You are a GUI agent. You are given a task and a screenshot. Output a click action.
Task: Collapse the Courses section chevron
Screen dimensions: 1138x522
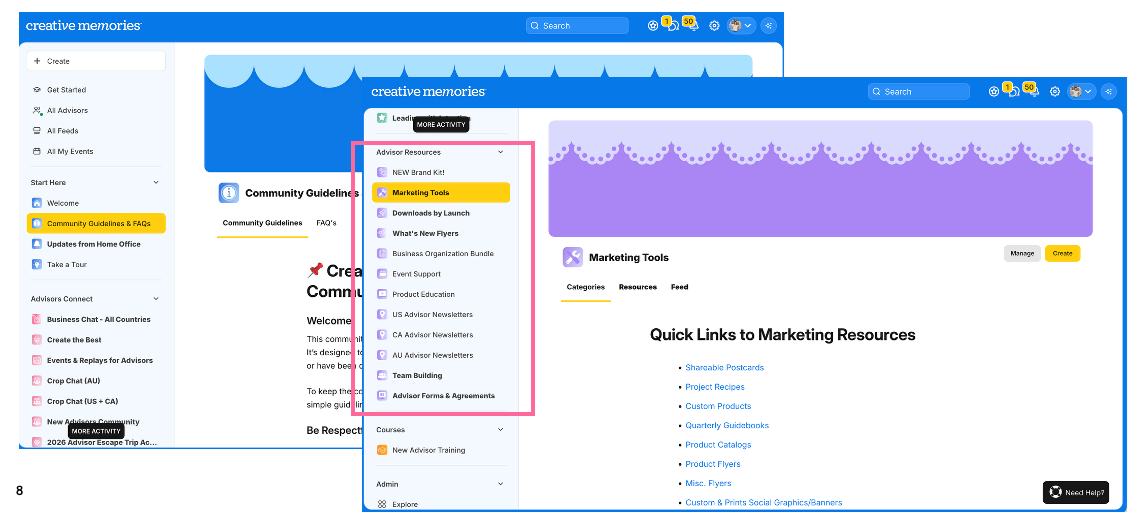coord(500,430)
